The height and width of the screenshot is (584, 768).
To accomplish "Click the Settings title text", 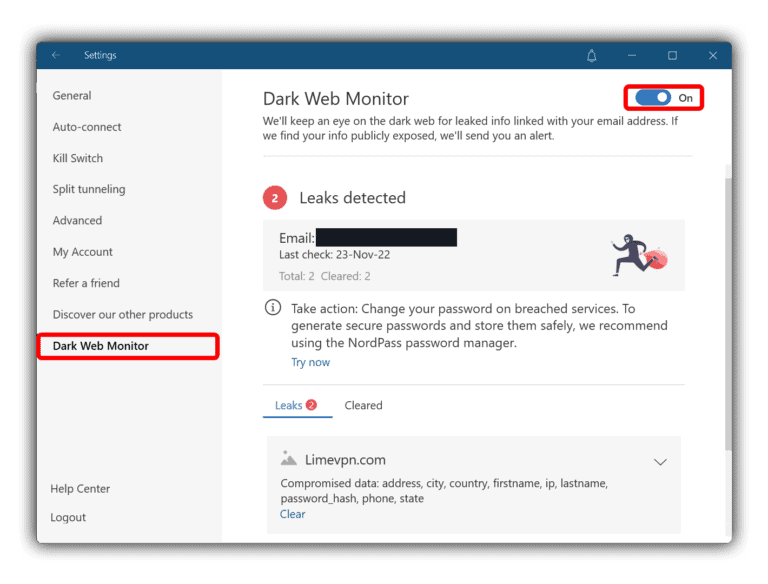I will coord(100,55).
